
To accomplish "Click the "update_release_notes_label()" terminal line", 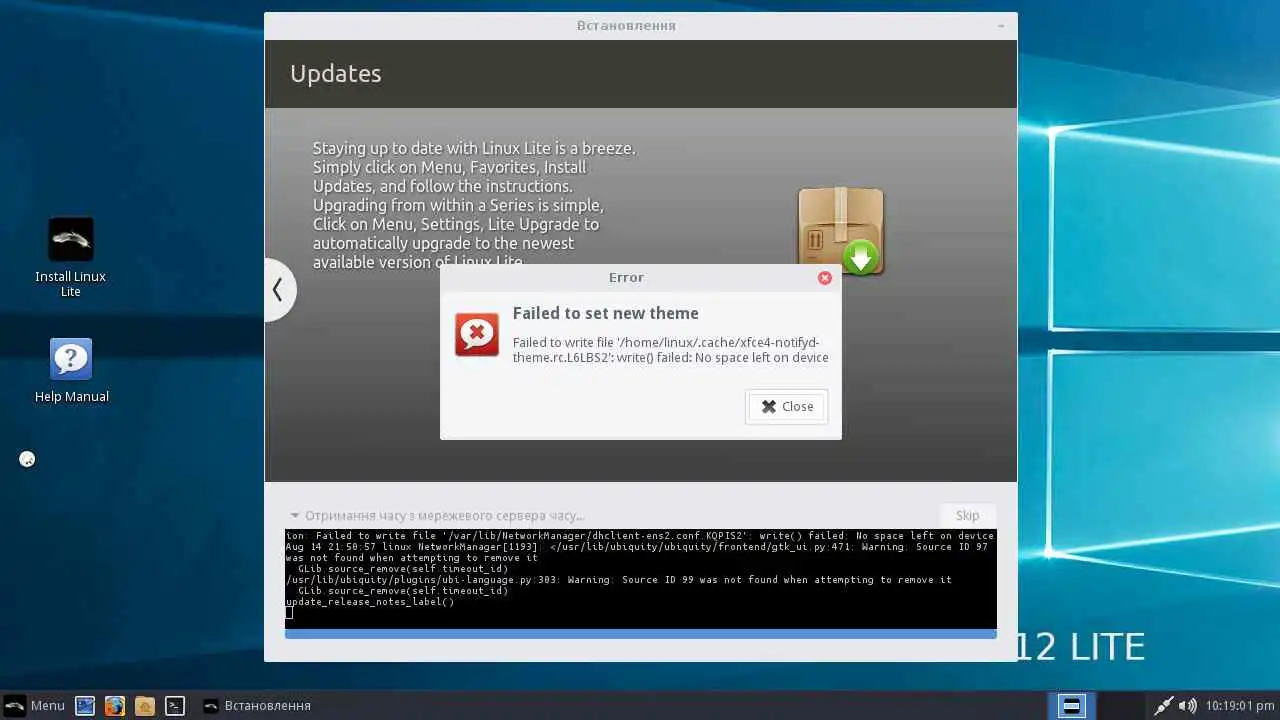I will click(370, 602).
